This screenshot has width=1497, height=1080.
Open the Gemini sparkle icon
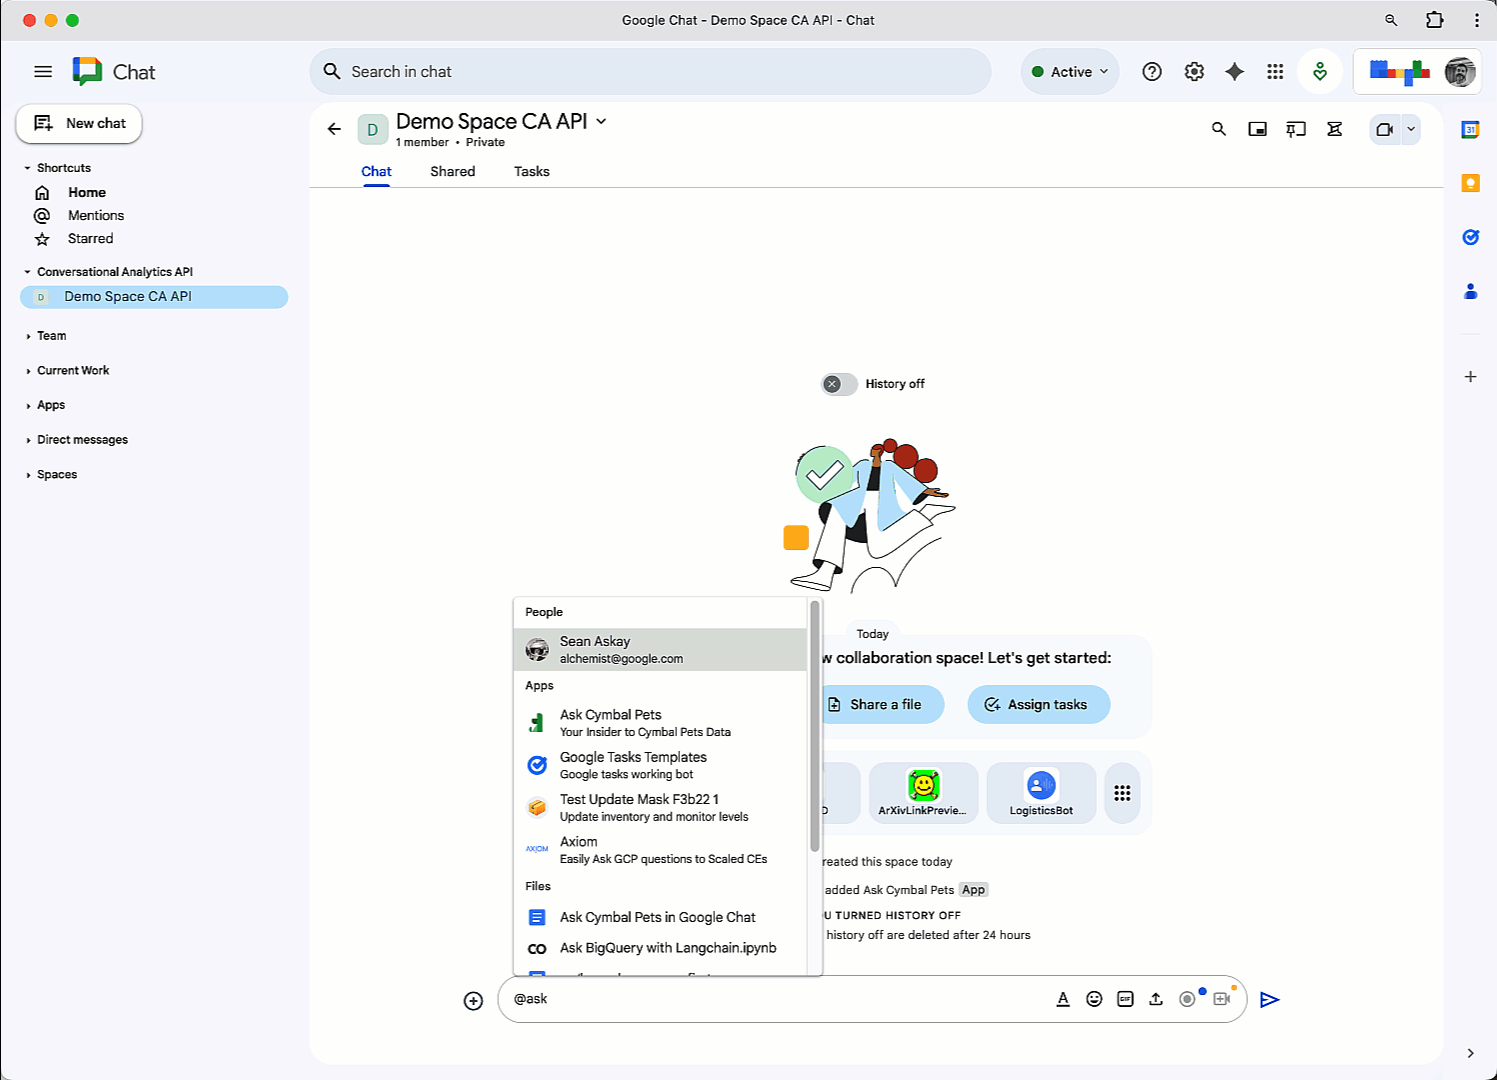[x=1235, y=72]
